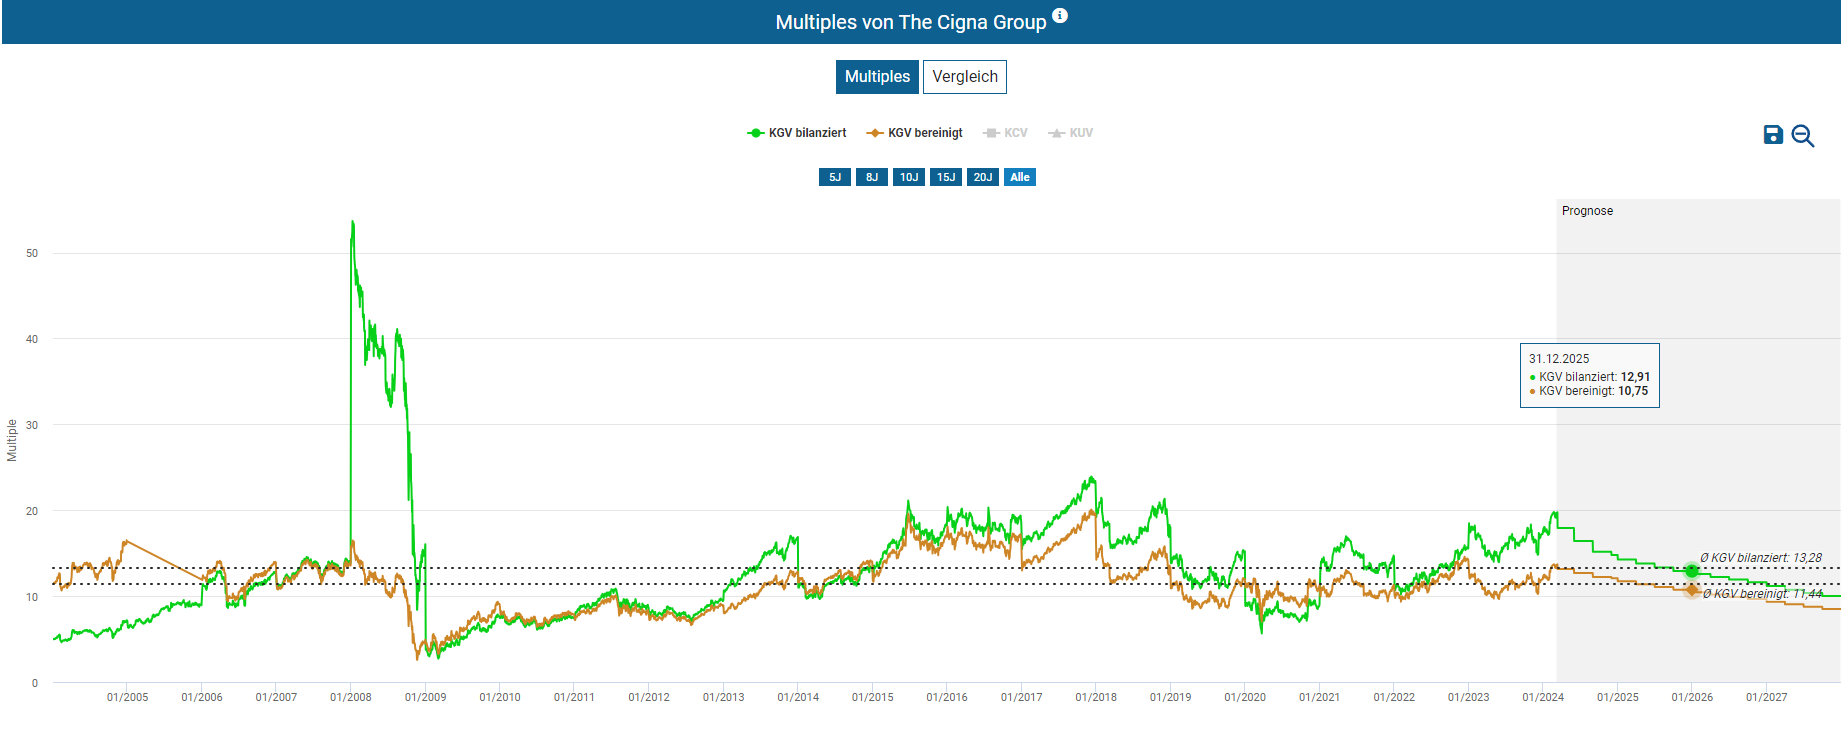
Task: Click the 50 y-axis value
Action: point(32,254)
